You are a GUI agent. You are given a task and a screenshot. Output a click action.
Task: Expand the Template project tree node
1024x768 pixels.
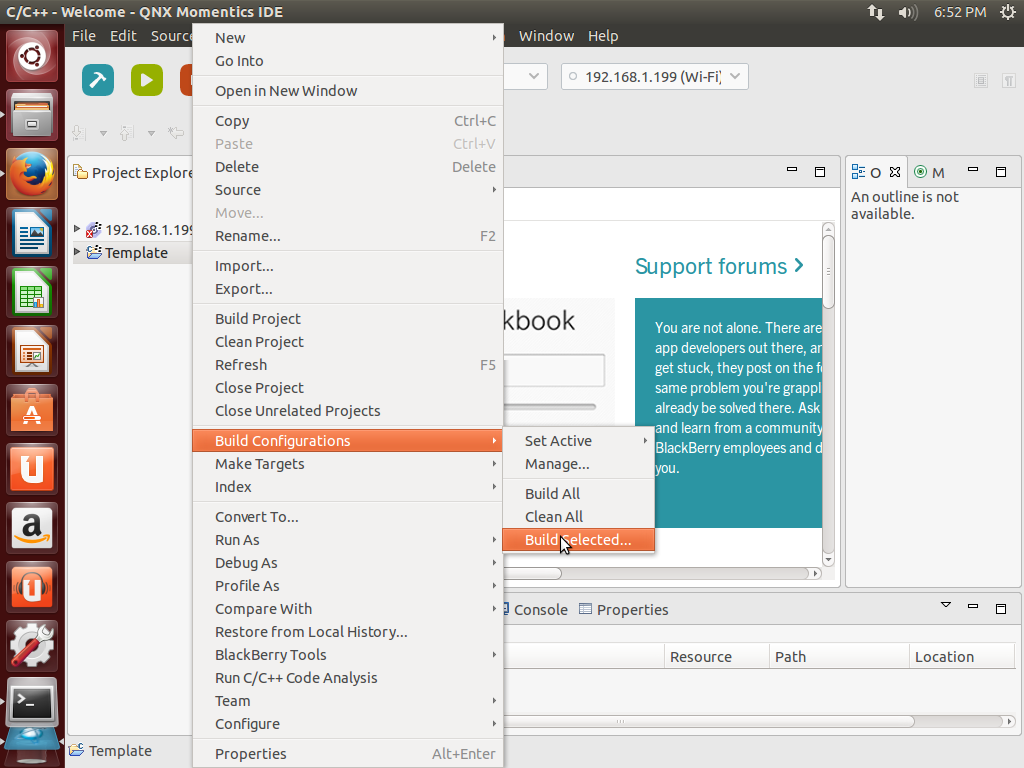click(x=77, y=251)
